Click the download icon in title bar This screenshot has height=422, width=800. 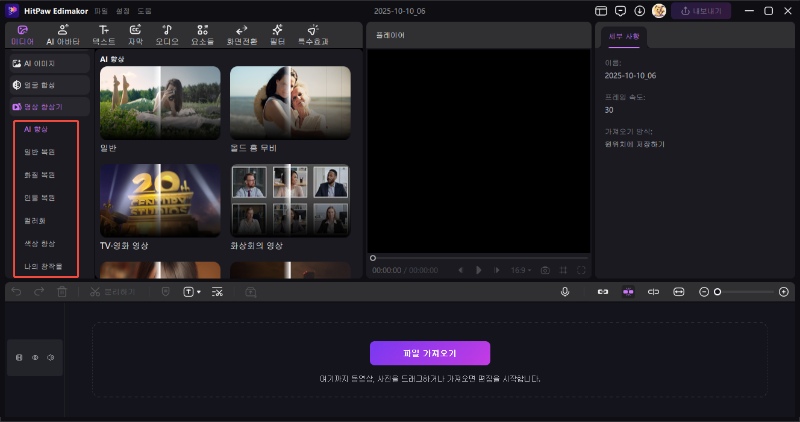639,11
